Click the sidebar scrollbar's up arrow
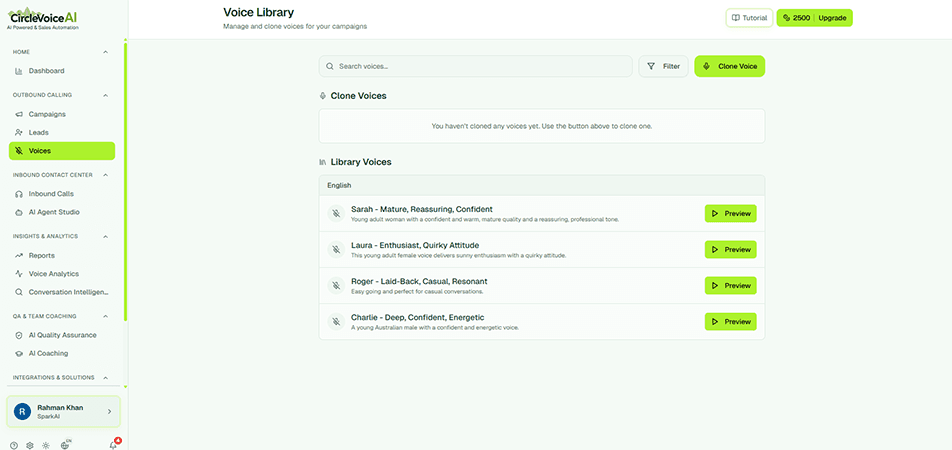 (125, 41)
